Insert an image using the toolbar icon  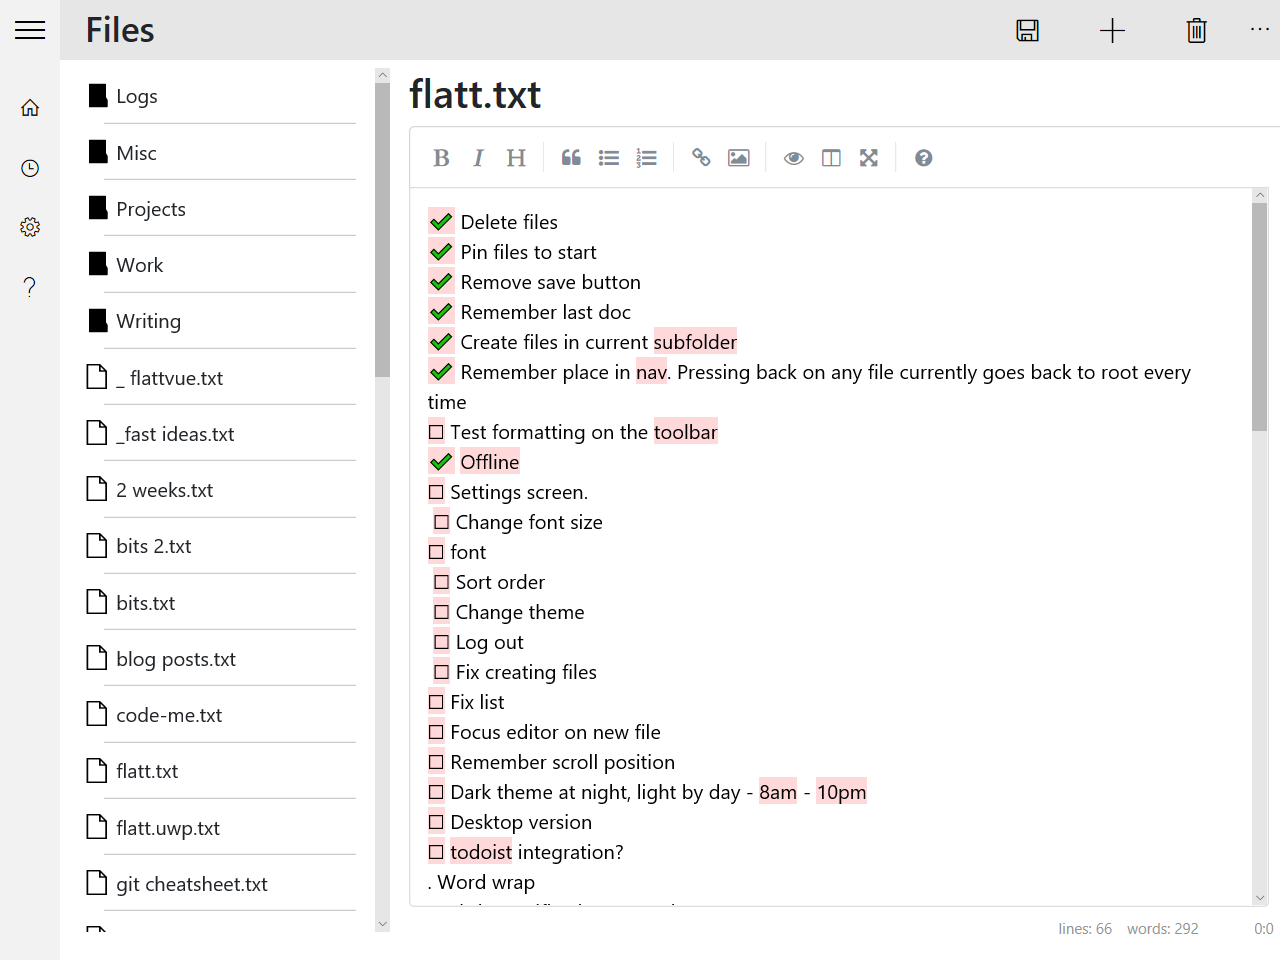pyautogui.click(x=739, y=158)
